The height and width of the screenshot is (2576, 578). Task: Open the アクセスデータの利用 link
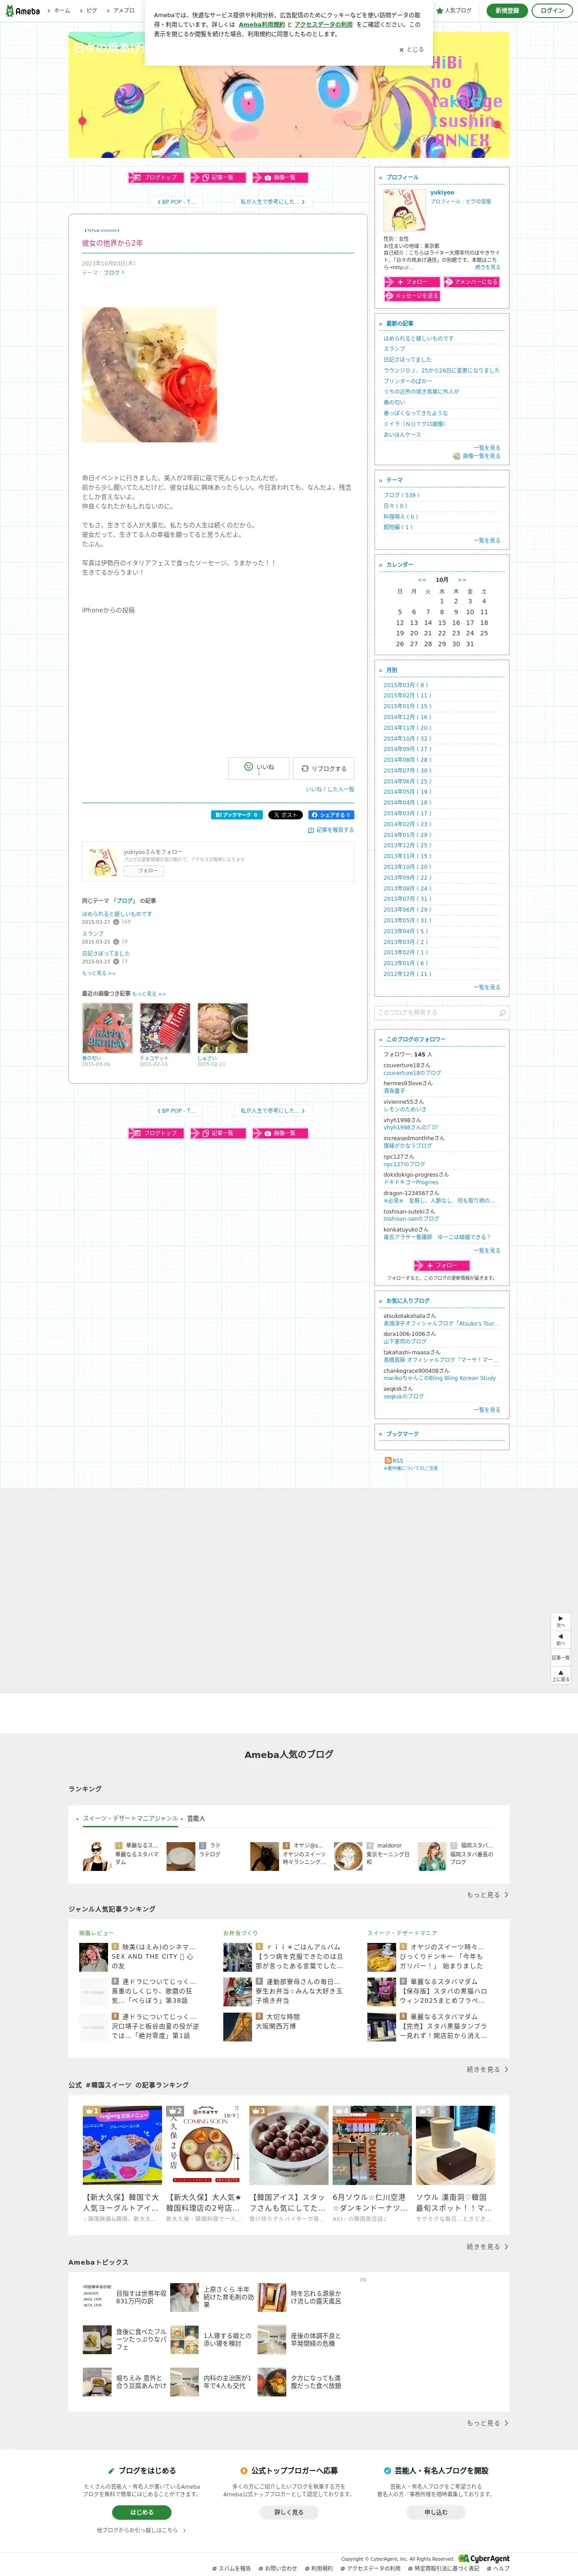click(x=323, y=24)
